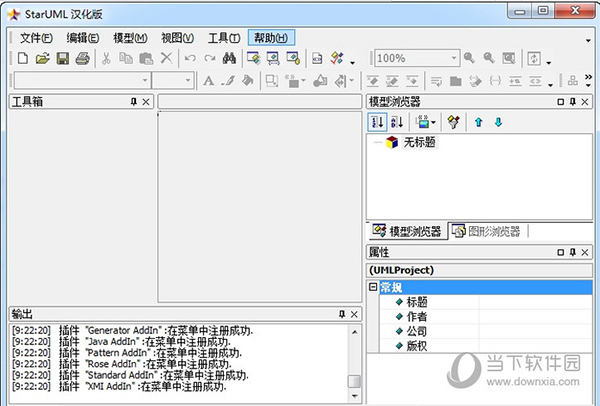600x406 pixels.
Task: Open the 工具(T) menu
Action: coord(224,38)
